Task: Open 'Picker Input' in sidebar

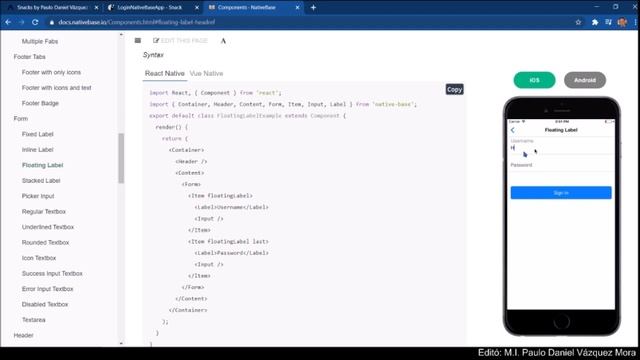Action: 38,196
